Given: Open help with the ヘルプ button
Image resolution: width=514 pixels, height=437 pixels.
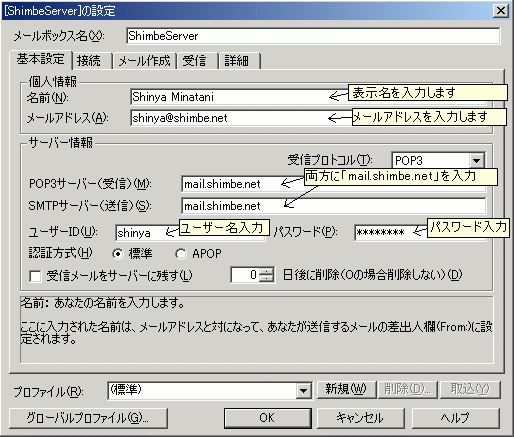Looking at the screenshot, I should (456, 418).
